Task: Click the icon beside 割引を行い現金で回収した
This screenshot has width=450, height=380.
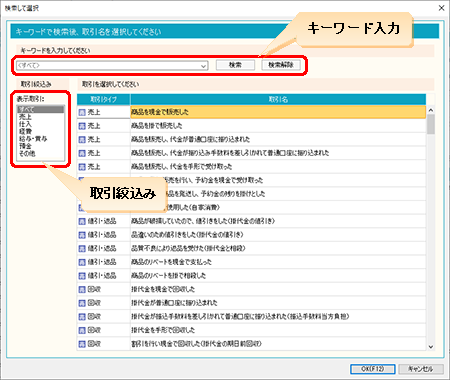Action: [x=82, y=344]
